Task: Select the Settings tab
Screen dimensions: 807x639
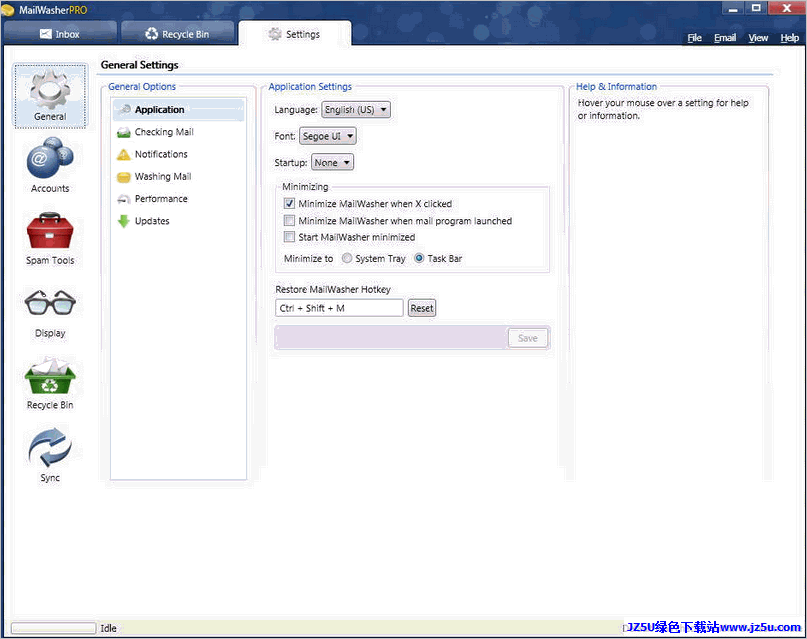Action: tap(295, 34)
